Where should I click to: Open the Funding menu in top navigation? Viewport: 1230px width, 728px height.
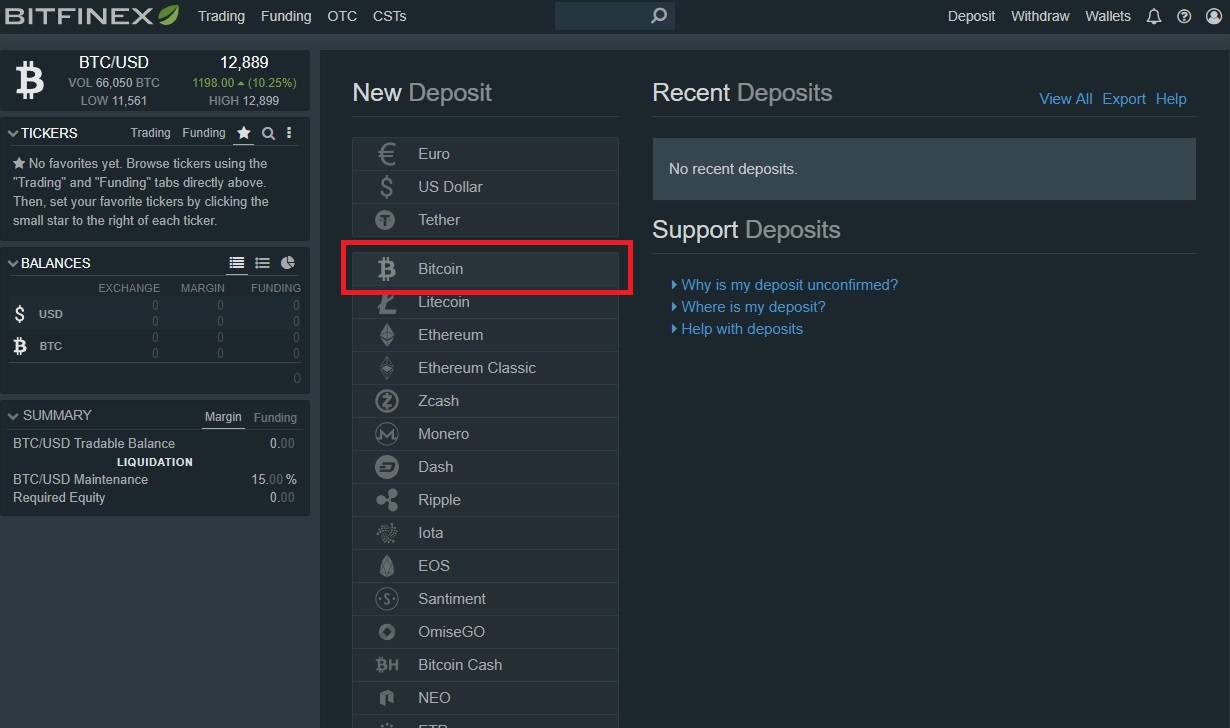(x=286, y=16)
